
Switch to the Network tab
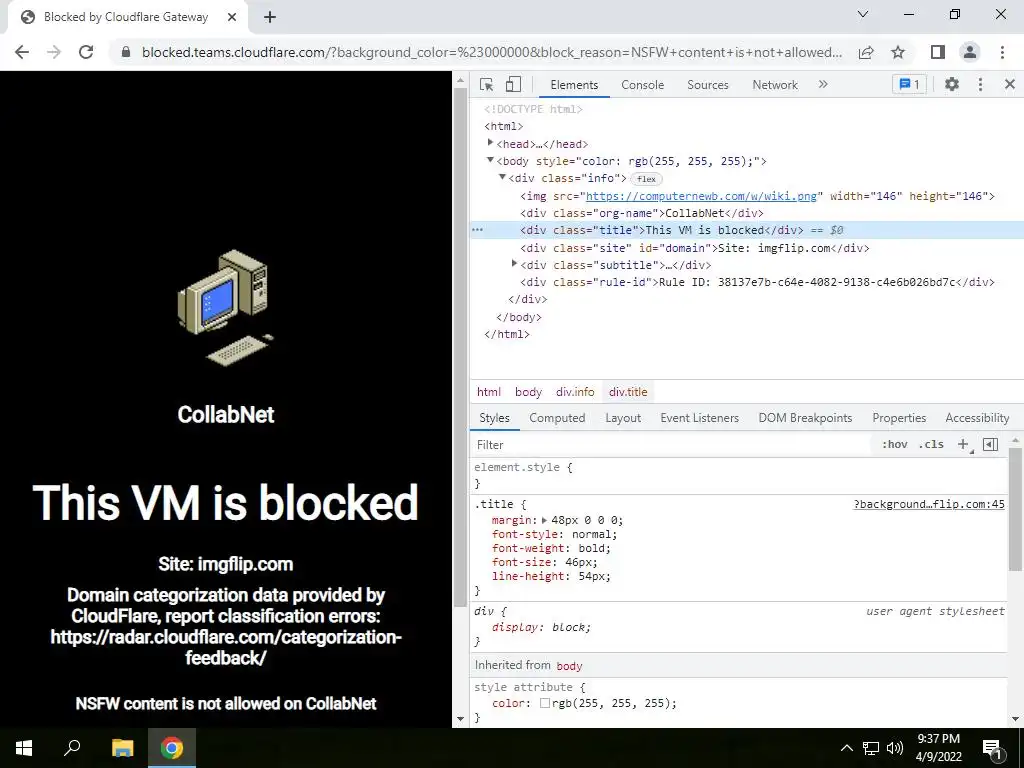[775, 85]
